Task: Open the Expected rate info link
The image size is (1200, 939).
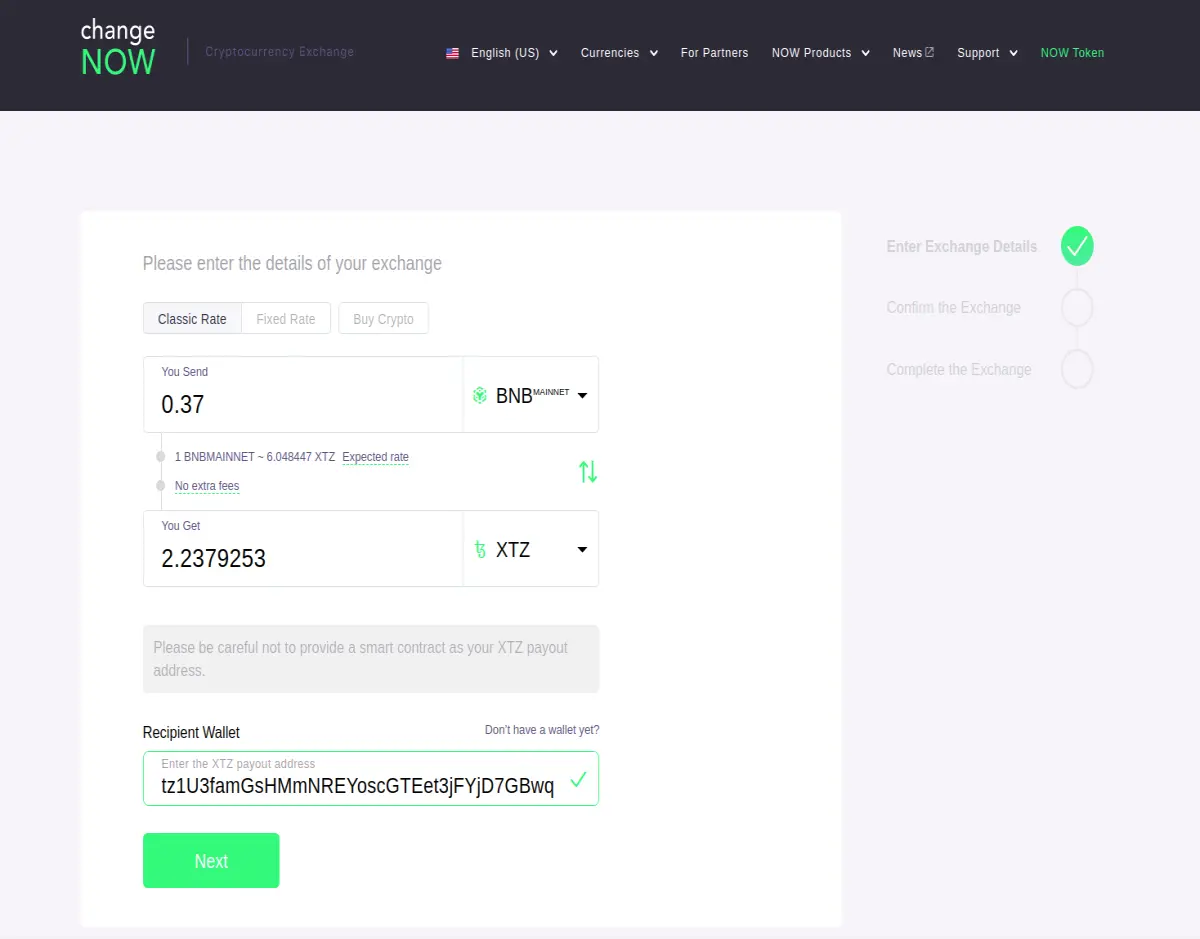Action: point(375,457)
